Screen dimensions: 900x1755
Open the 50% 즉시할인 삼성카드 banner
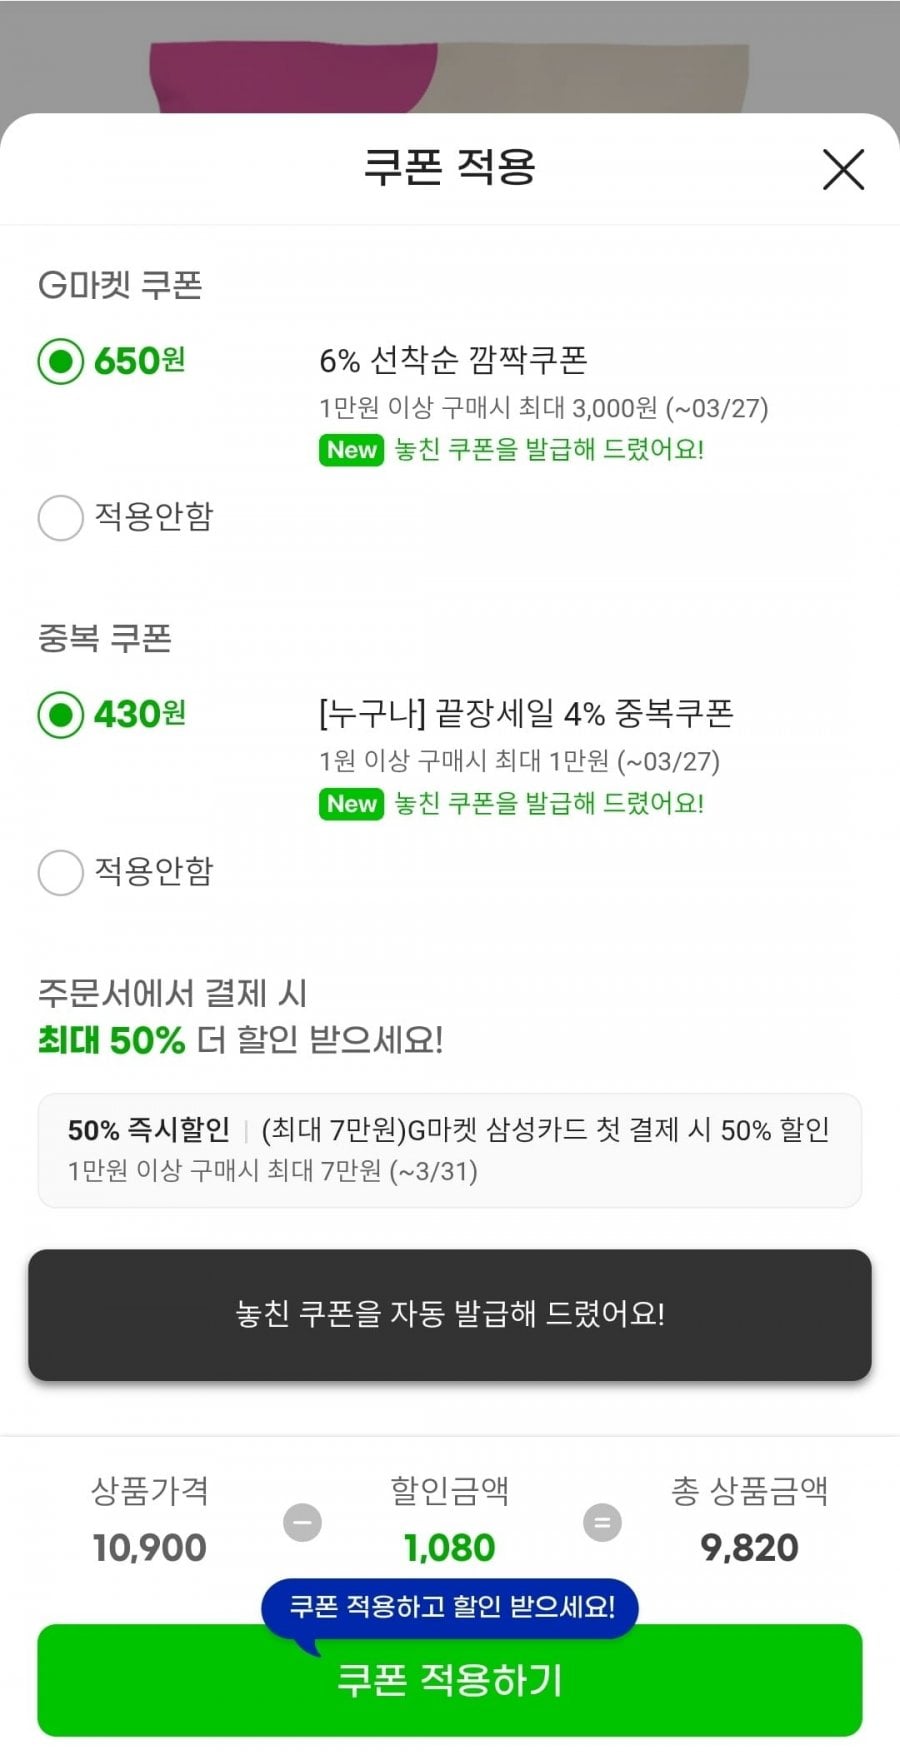pyautogui.click(x=450, y=1150)
